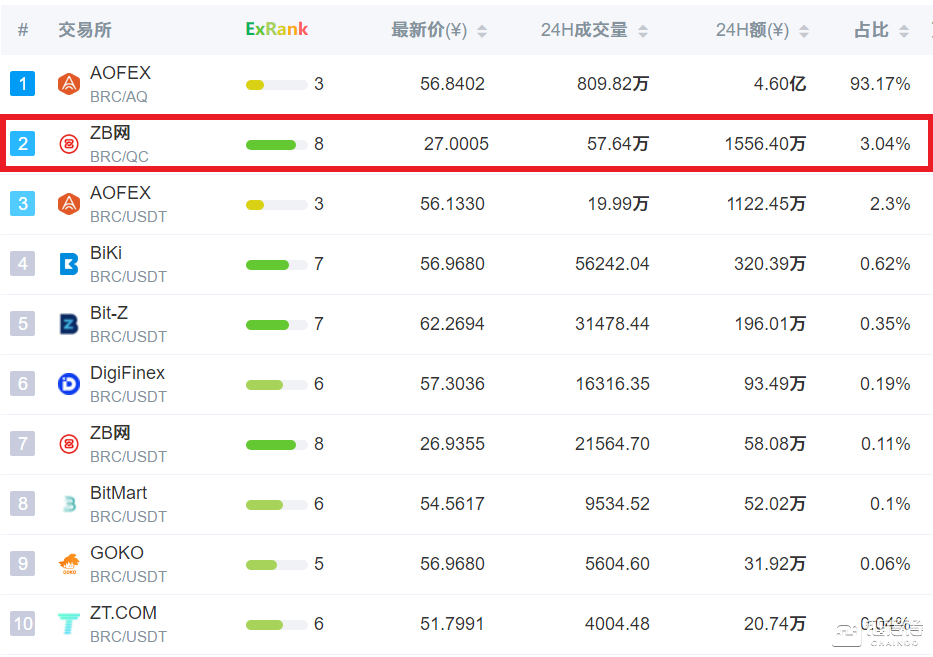Click the BiKi blue logo
This screenshot has height=657, width=933.
68,264
